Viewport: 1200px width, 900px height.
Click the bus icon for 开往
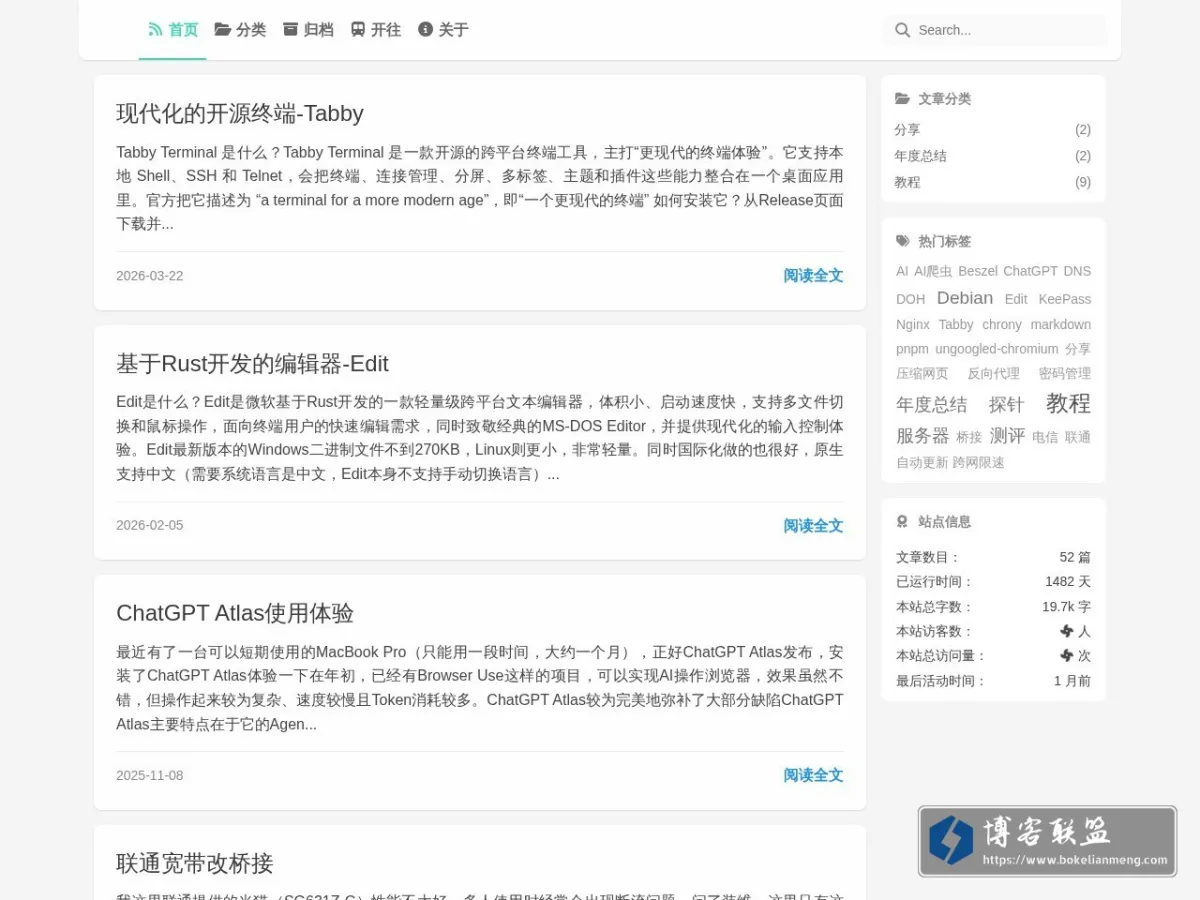(x=358, y=30)
